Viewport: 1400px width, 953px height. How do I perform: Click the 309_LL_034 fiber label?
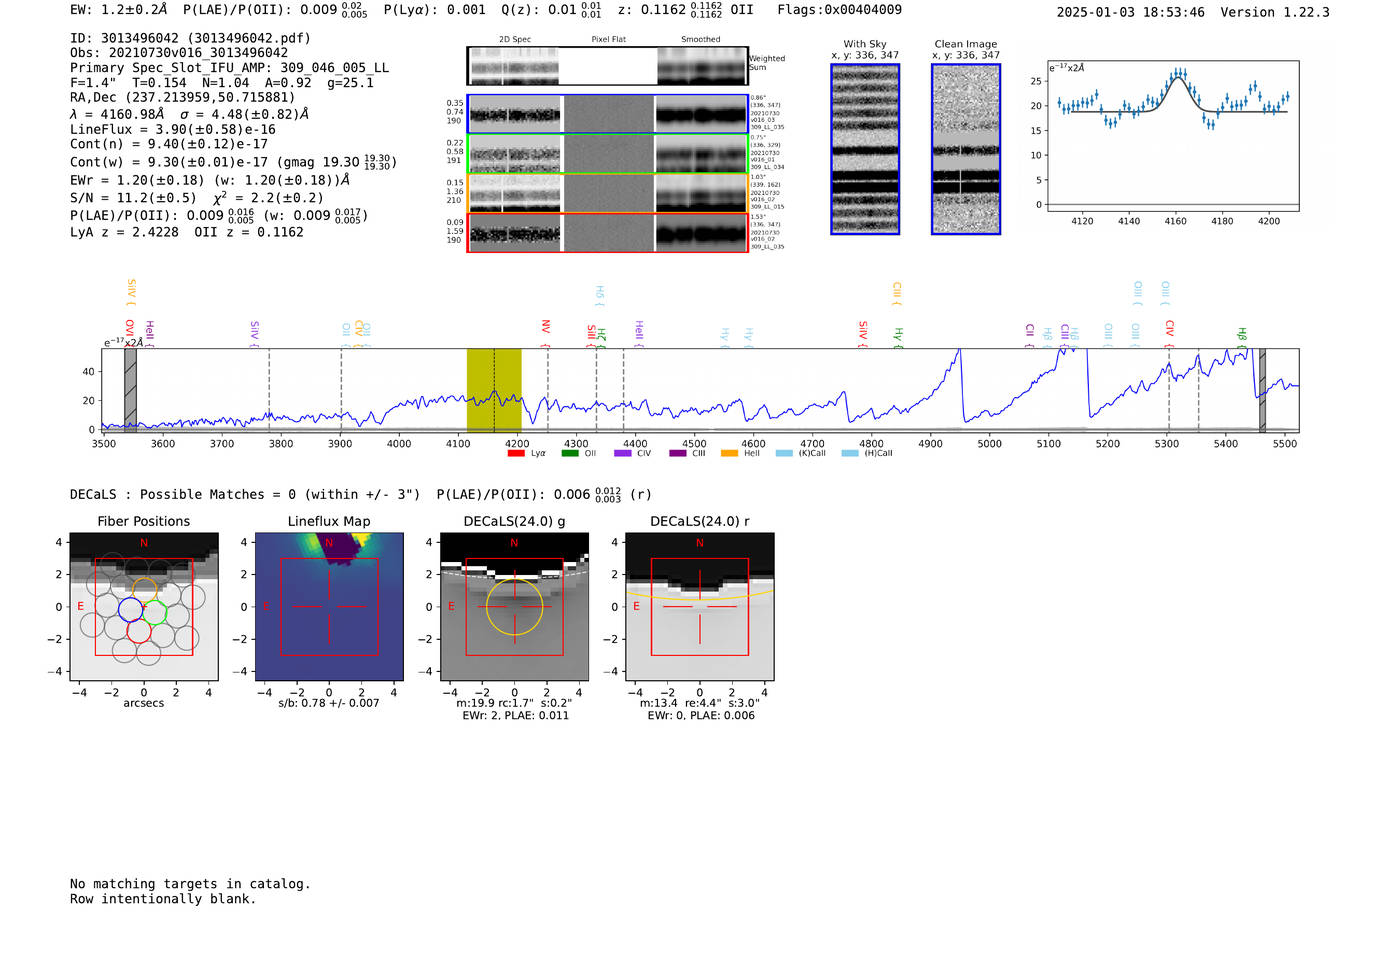tap(768, 168)
